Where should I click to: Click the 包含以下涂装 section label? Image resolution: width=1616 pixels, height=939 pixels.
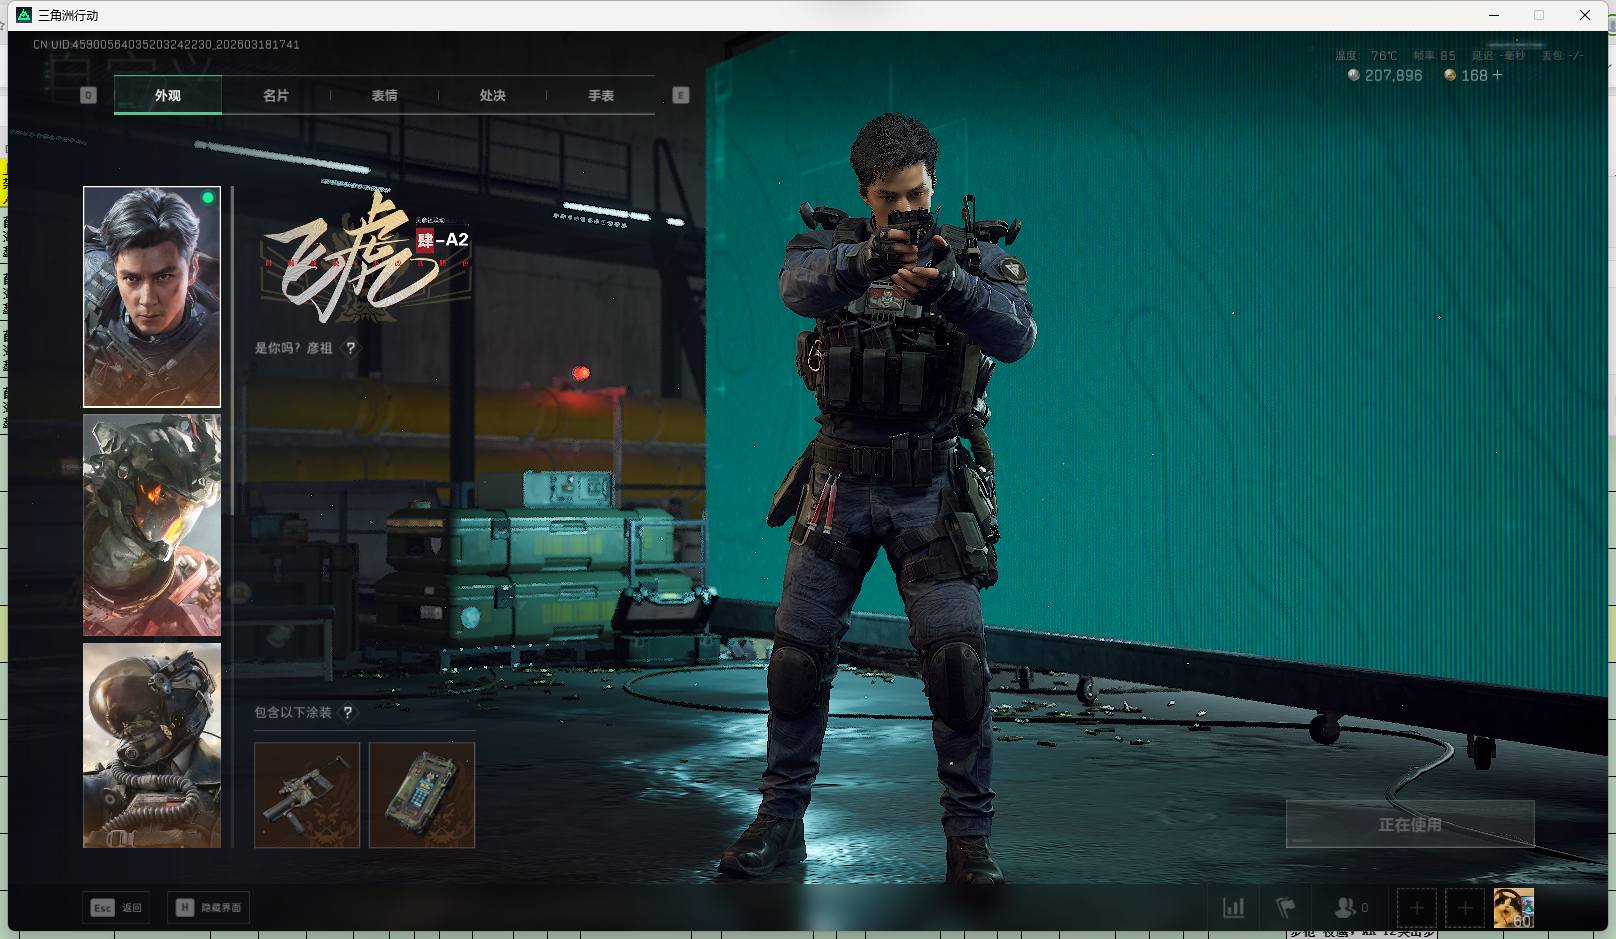click(x=292, y=712)
